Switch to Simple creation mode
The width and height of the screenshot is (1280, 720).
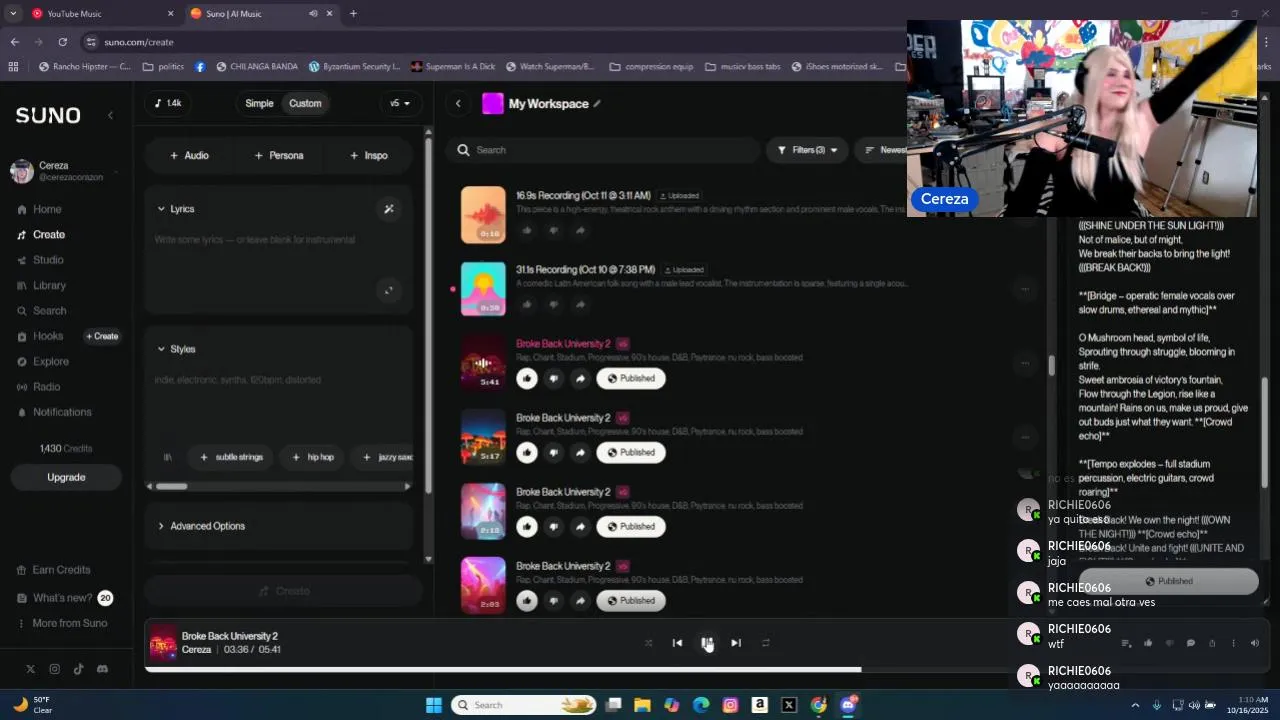(x=259, y=103)
